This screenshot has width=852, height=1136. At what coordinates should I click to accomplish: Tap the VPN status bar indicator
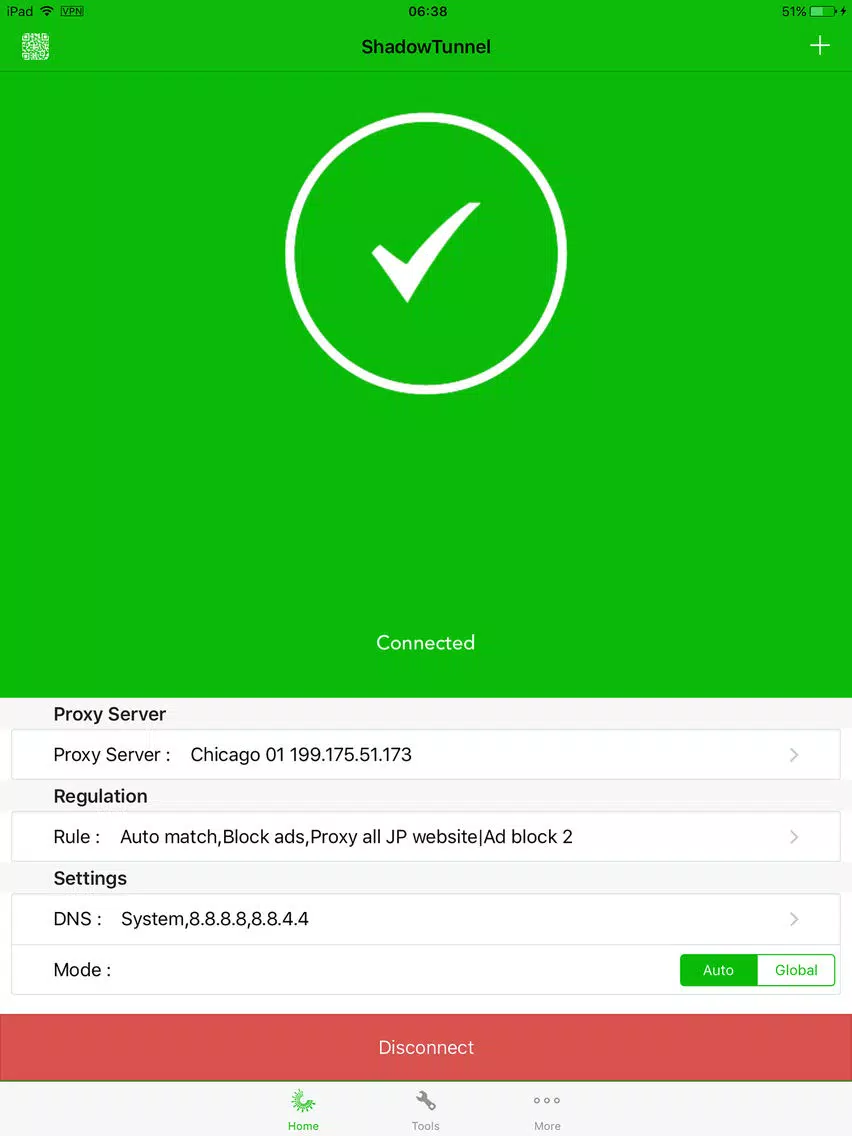pos(72,11)
